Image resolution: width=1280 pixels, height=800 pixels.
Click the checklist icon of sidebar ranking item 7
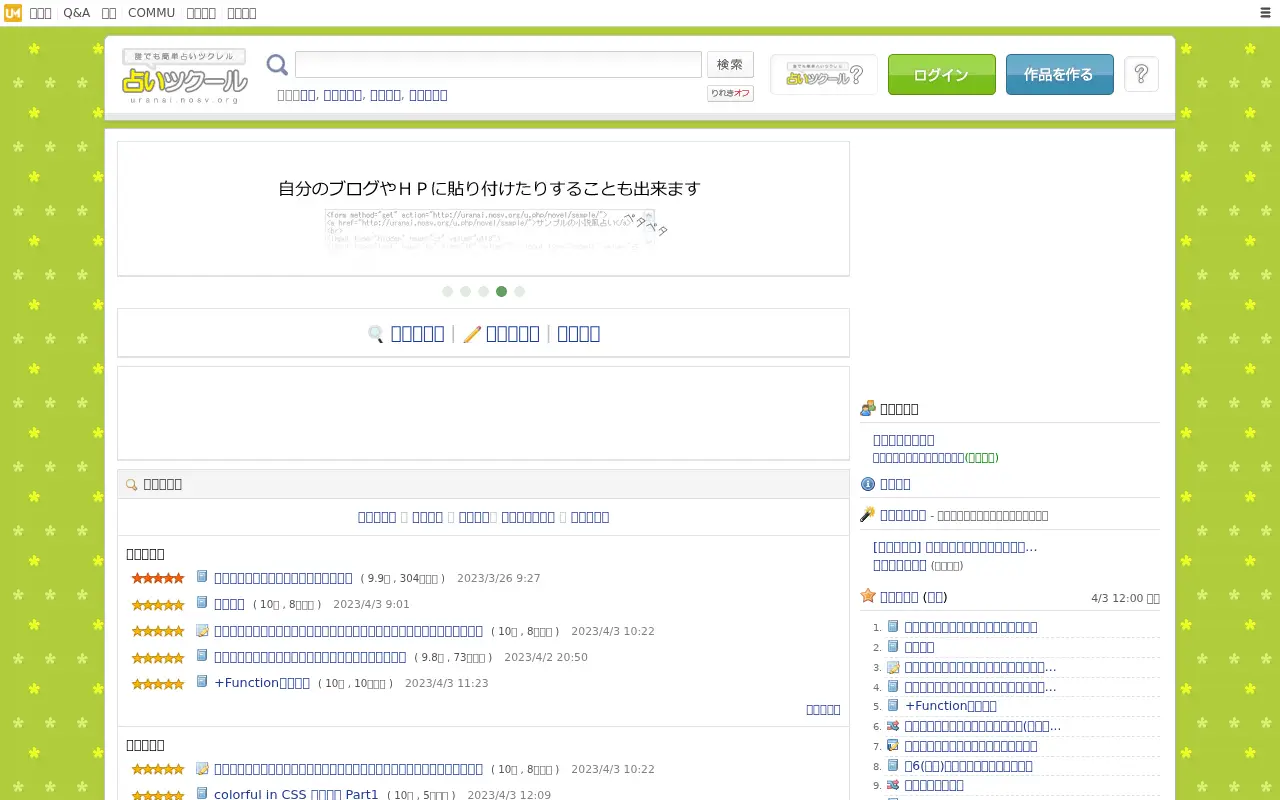[894, 746]
